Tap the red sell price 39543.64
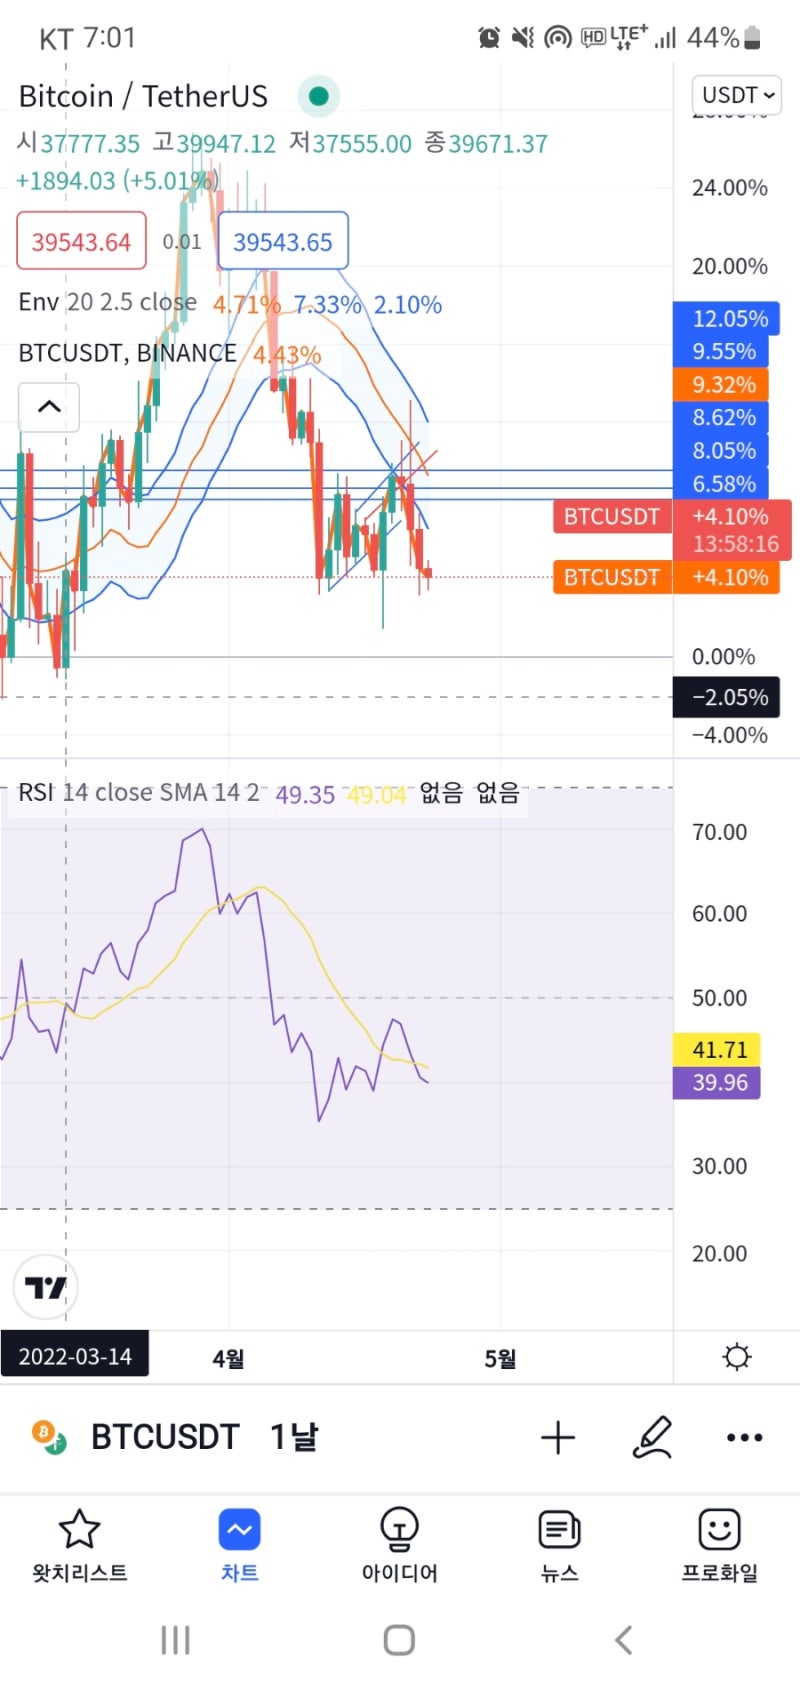Viewport: 800px width, 1689px height. click(81, 241)
